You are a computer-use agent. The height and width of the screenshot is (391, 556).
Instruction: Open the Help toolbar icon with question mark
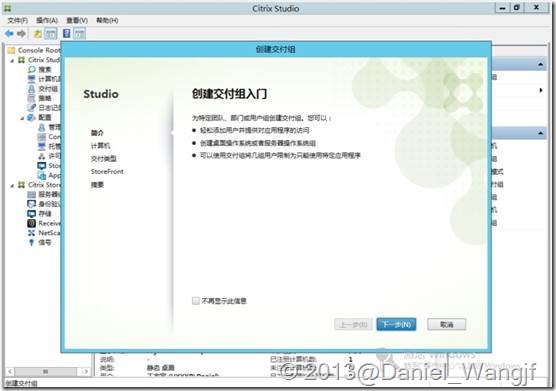click(66, 34)
